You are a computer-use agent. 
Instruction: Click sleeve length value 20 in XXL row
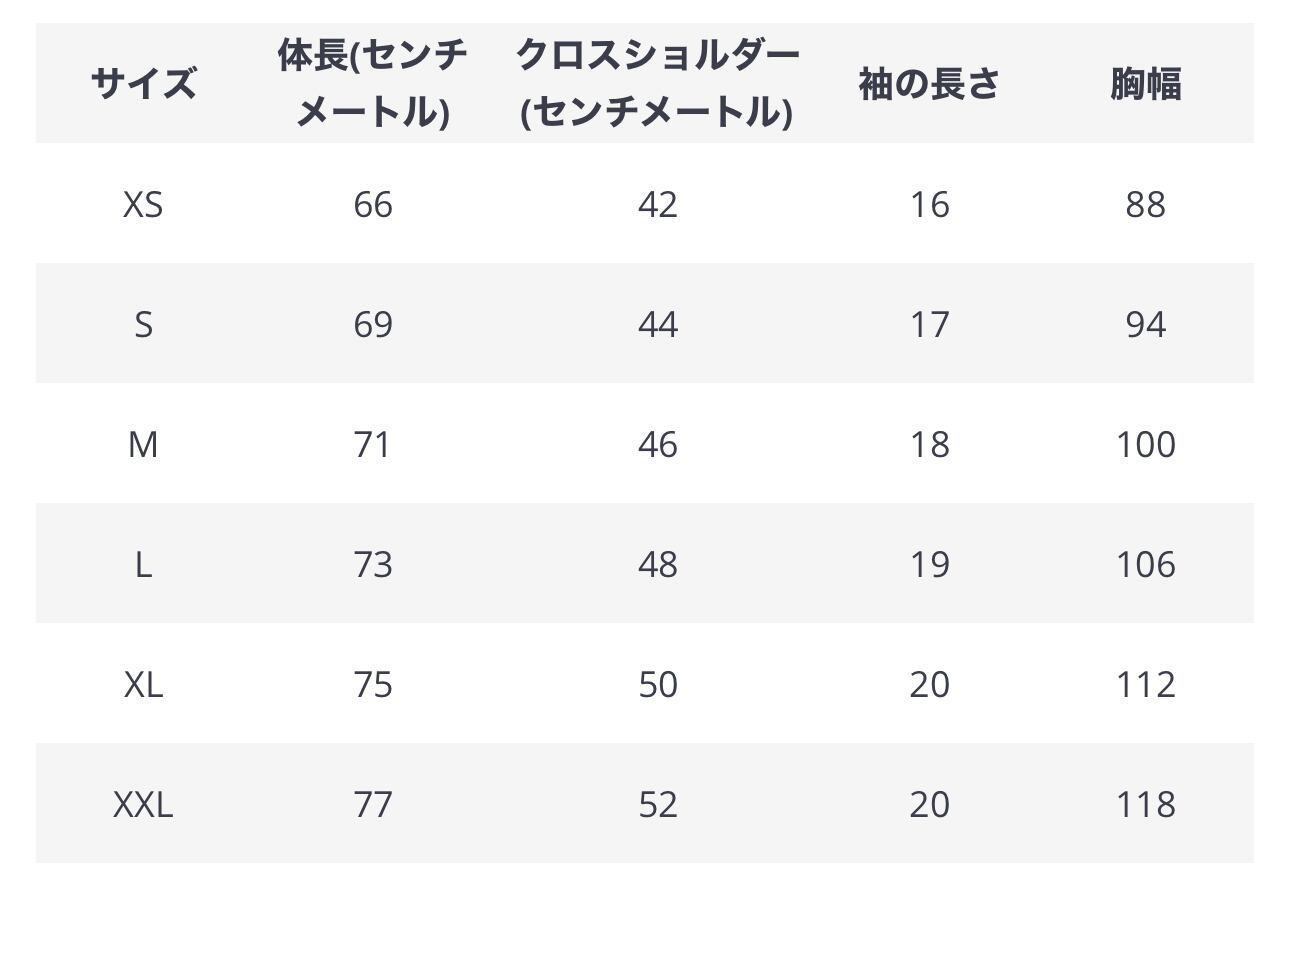coord(929,804)
